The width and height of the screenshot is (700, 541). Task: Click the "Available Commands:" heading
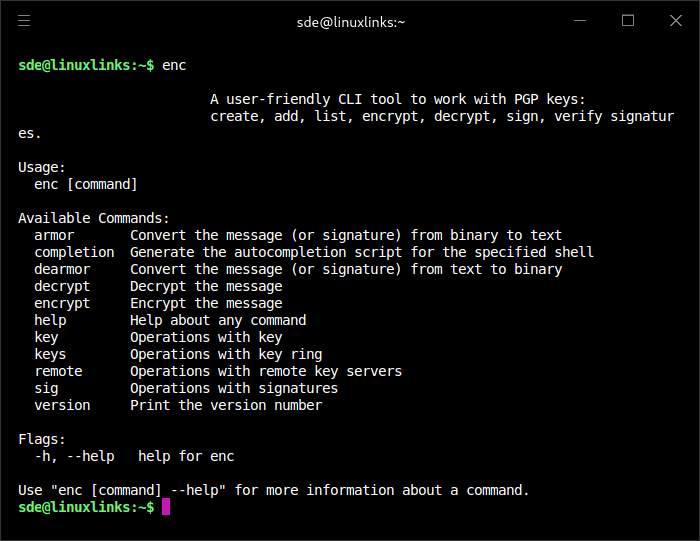(x=94, y=218)
